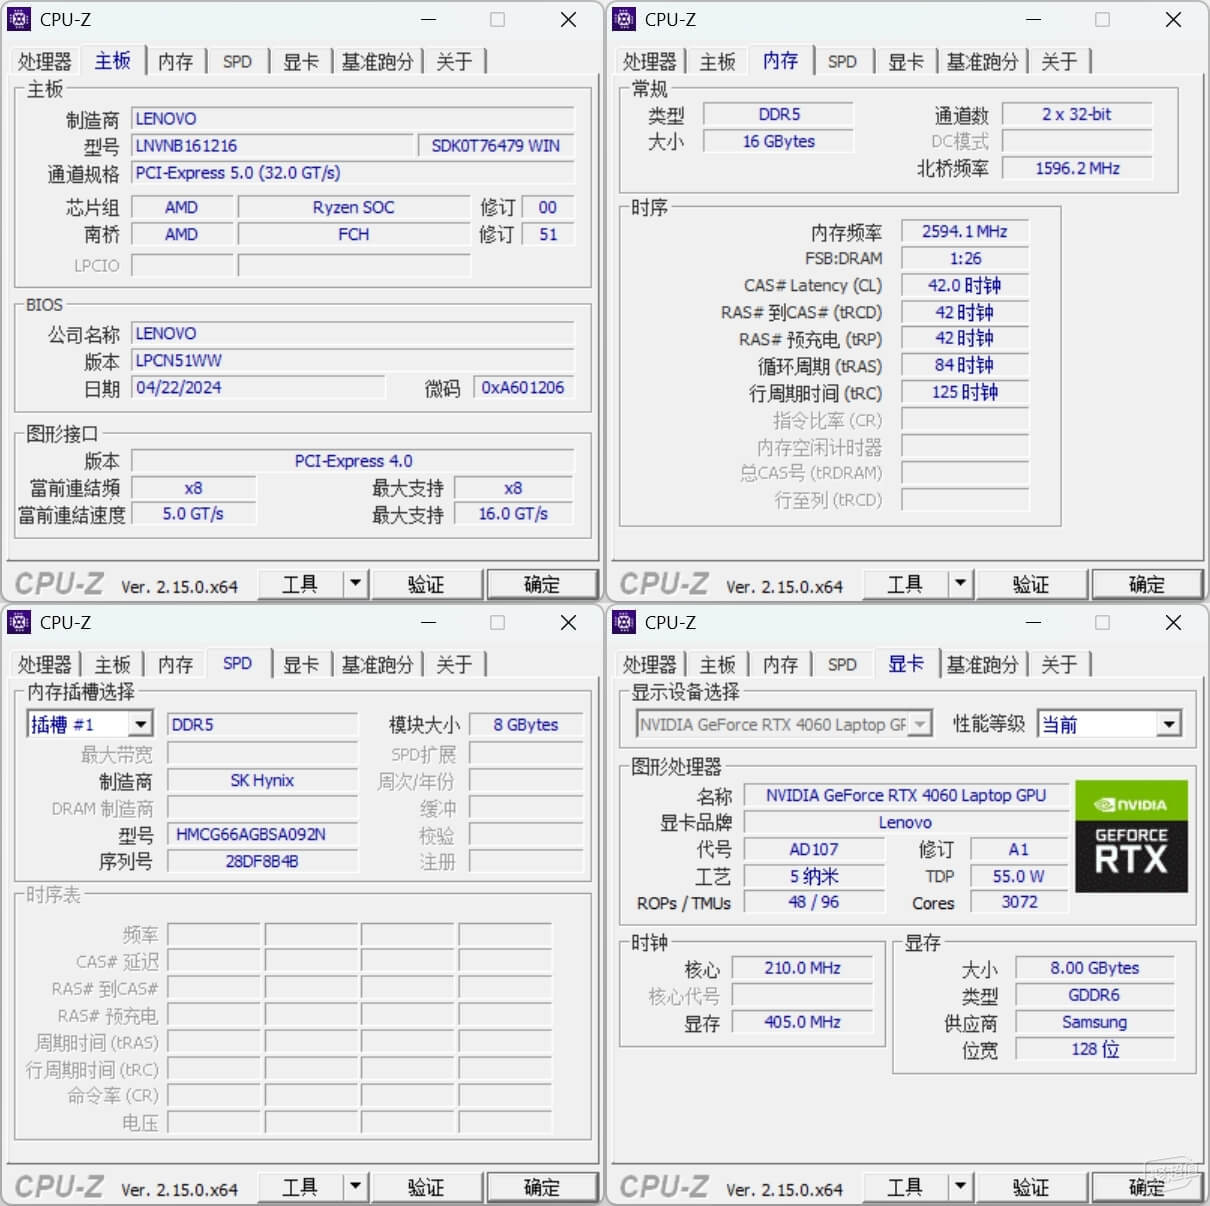The height and width of the screenshot is (1206, 1210).
Task: Click the 1596.2 MHz northbridge frequency value
Action: 1077,168
